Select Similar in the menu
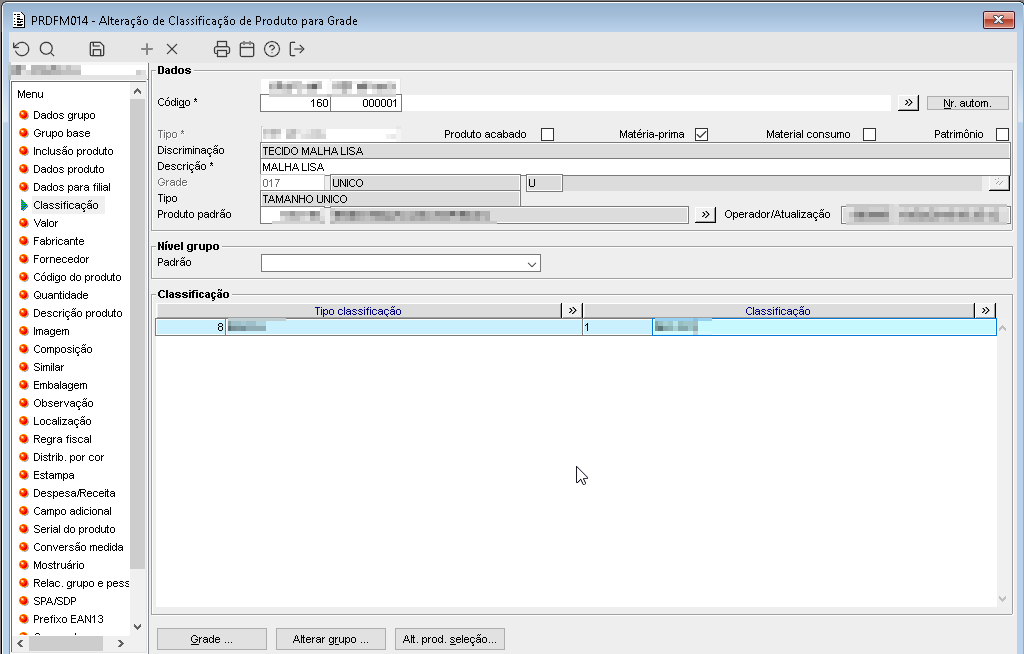1024x654 pixels. tap(48, 367)
